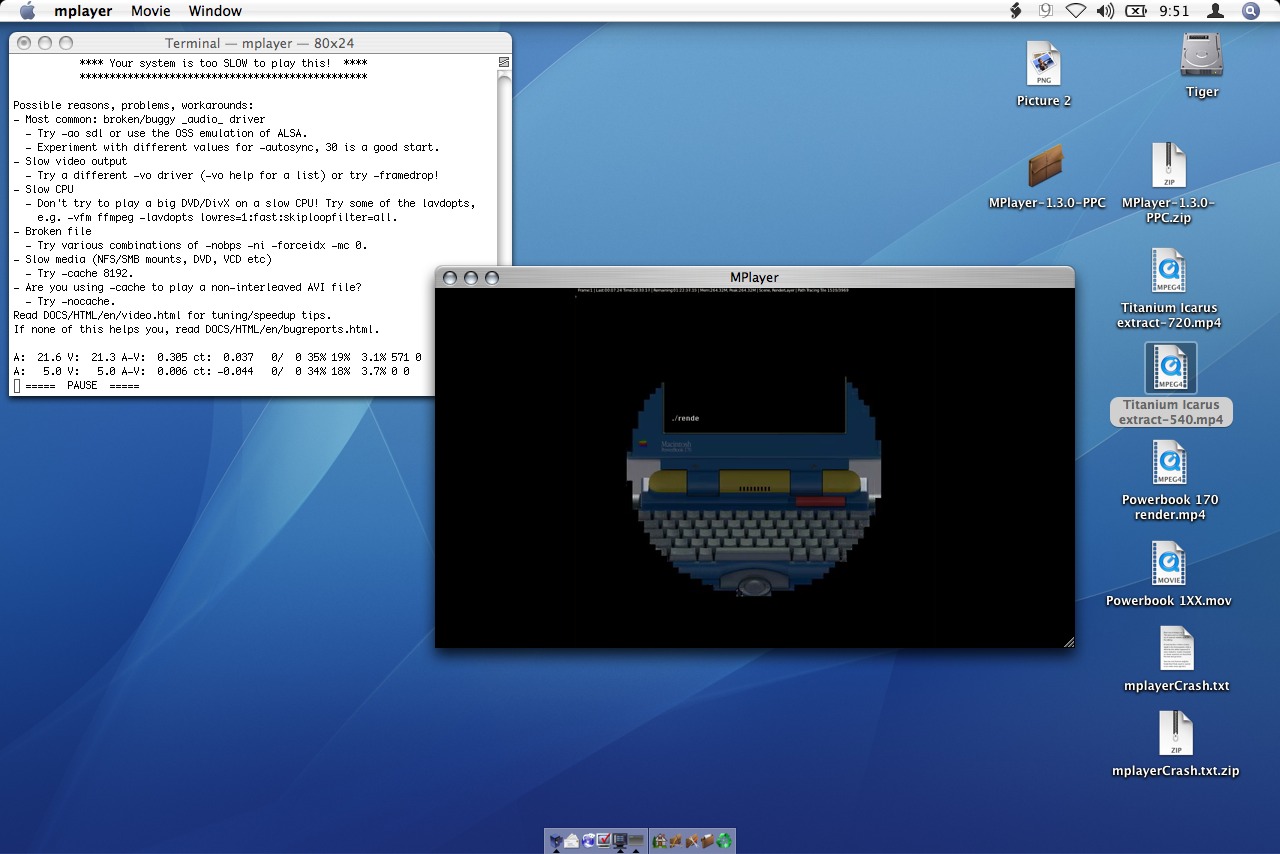Viewport: 1280px width, 854px height.
Task: Open the Window menu in menu bar
Action: tap(215, 11)
